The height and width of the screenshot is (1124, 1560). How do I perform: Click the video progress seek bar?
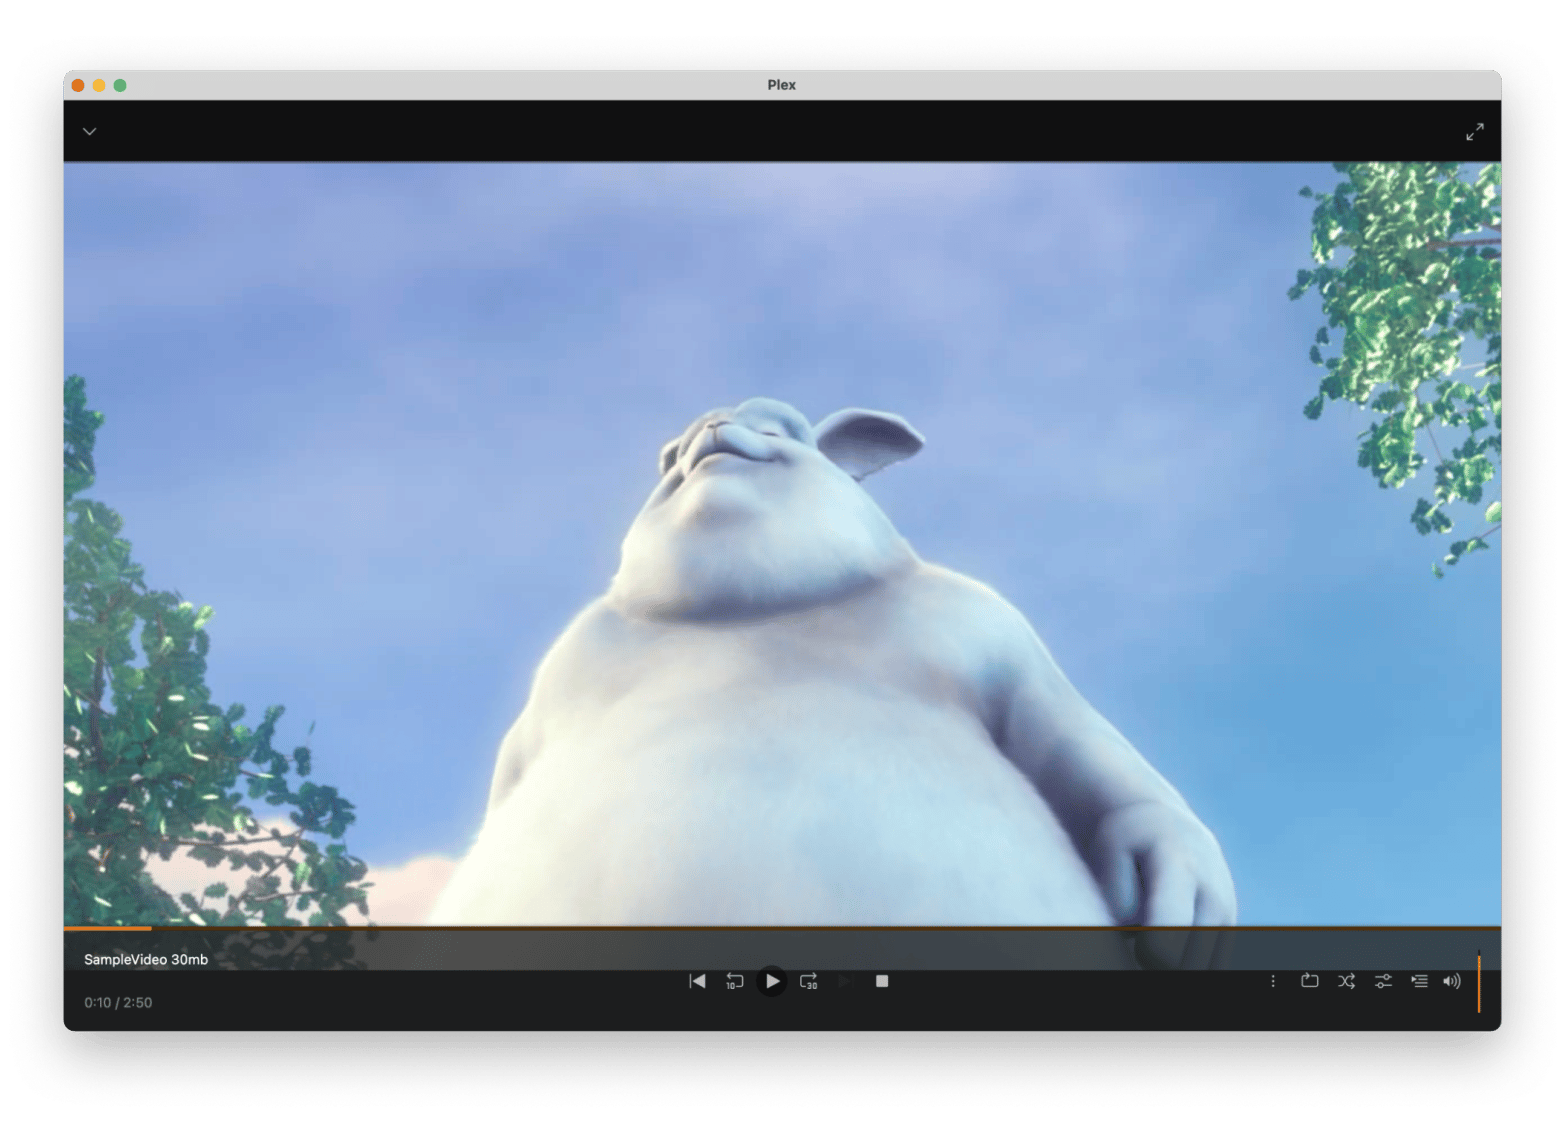(x=780, y=928)
